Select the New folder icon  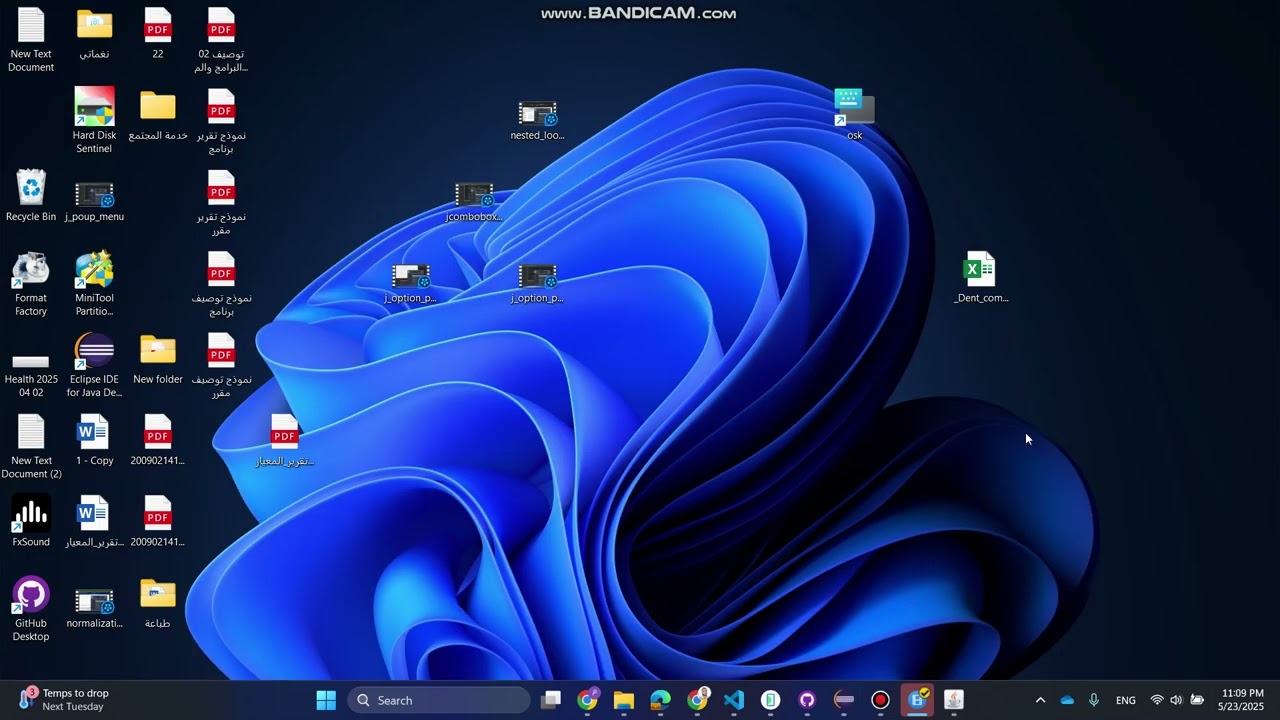158,359
